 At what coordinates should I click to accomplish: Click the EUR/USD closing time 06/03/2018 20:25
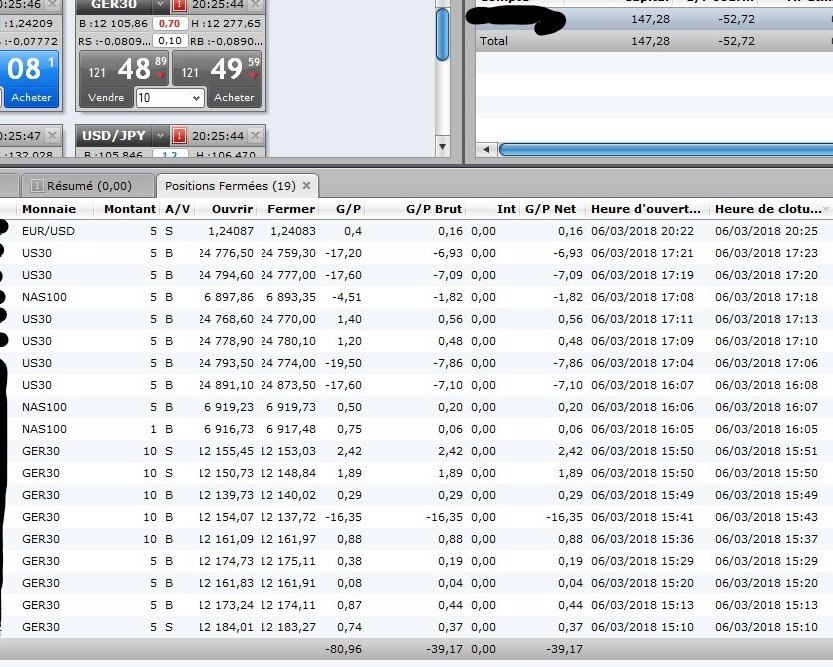766,231
